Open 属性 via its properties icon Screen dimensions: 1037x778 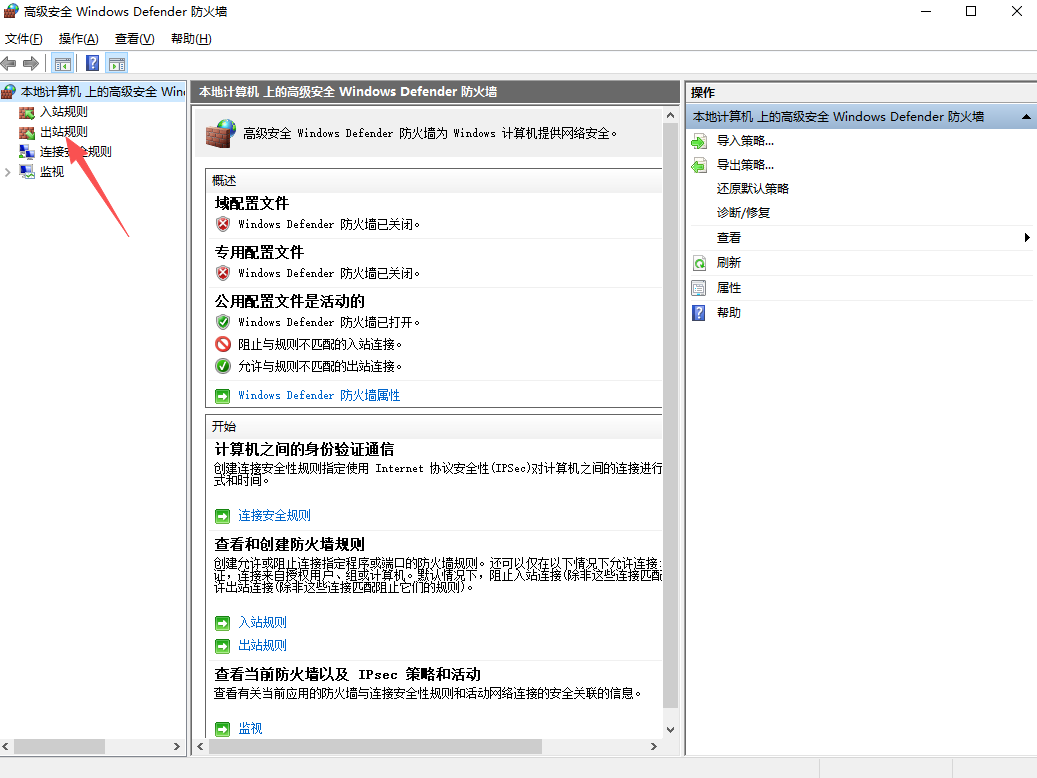[x=698, y=287]
